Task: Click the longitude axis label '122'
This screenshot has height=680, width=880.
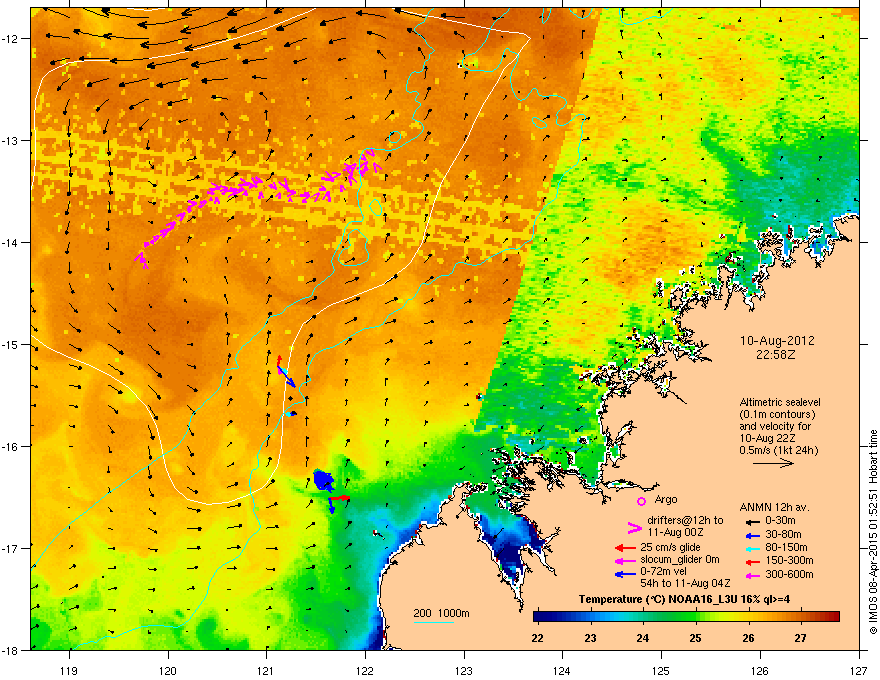Action: tap(365, 670)
